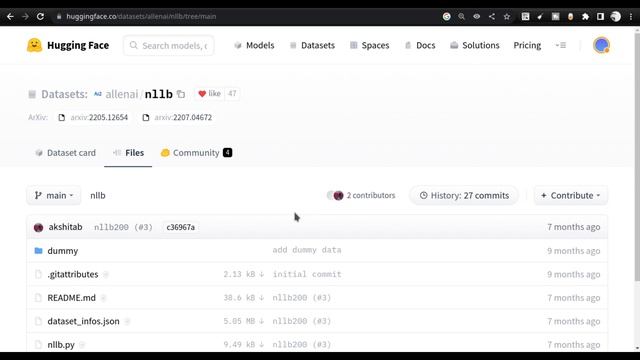Open commit hash c36967a
Screen dimensions: 640x360
pyautogui.click(x=180, y=227)
